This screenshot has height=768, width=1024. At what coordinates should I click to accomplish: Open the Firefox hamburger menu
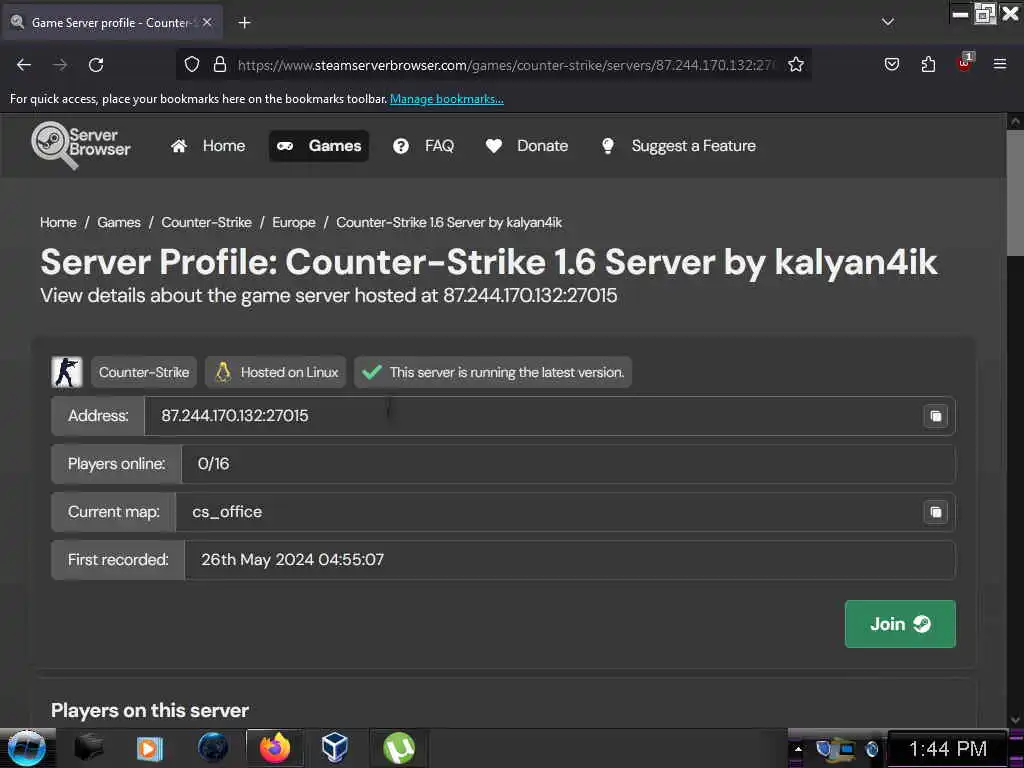tap(1000, 64)
